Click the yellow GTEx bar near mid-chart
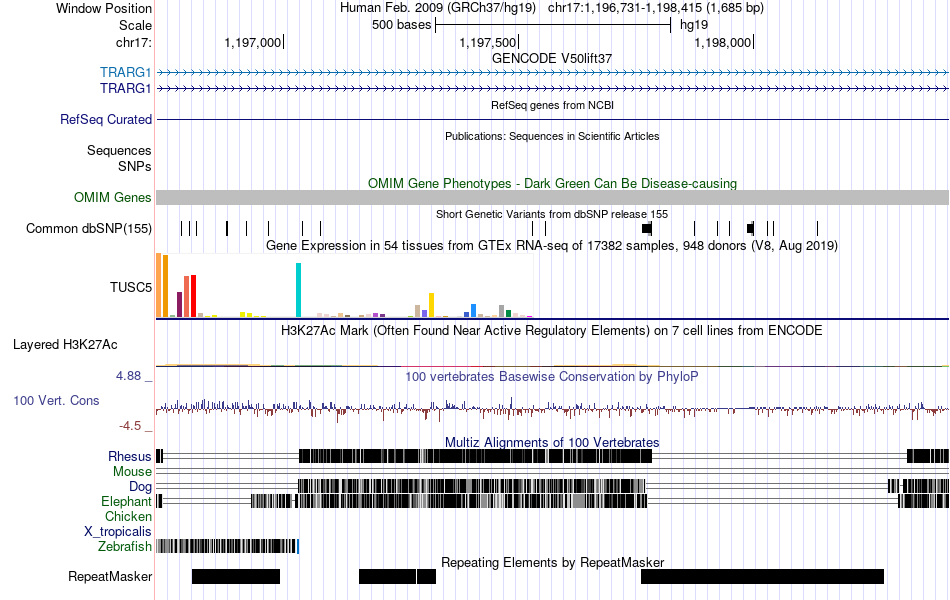 tap(431, 305)
